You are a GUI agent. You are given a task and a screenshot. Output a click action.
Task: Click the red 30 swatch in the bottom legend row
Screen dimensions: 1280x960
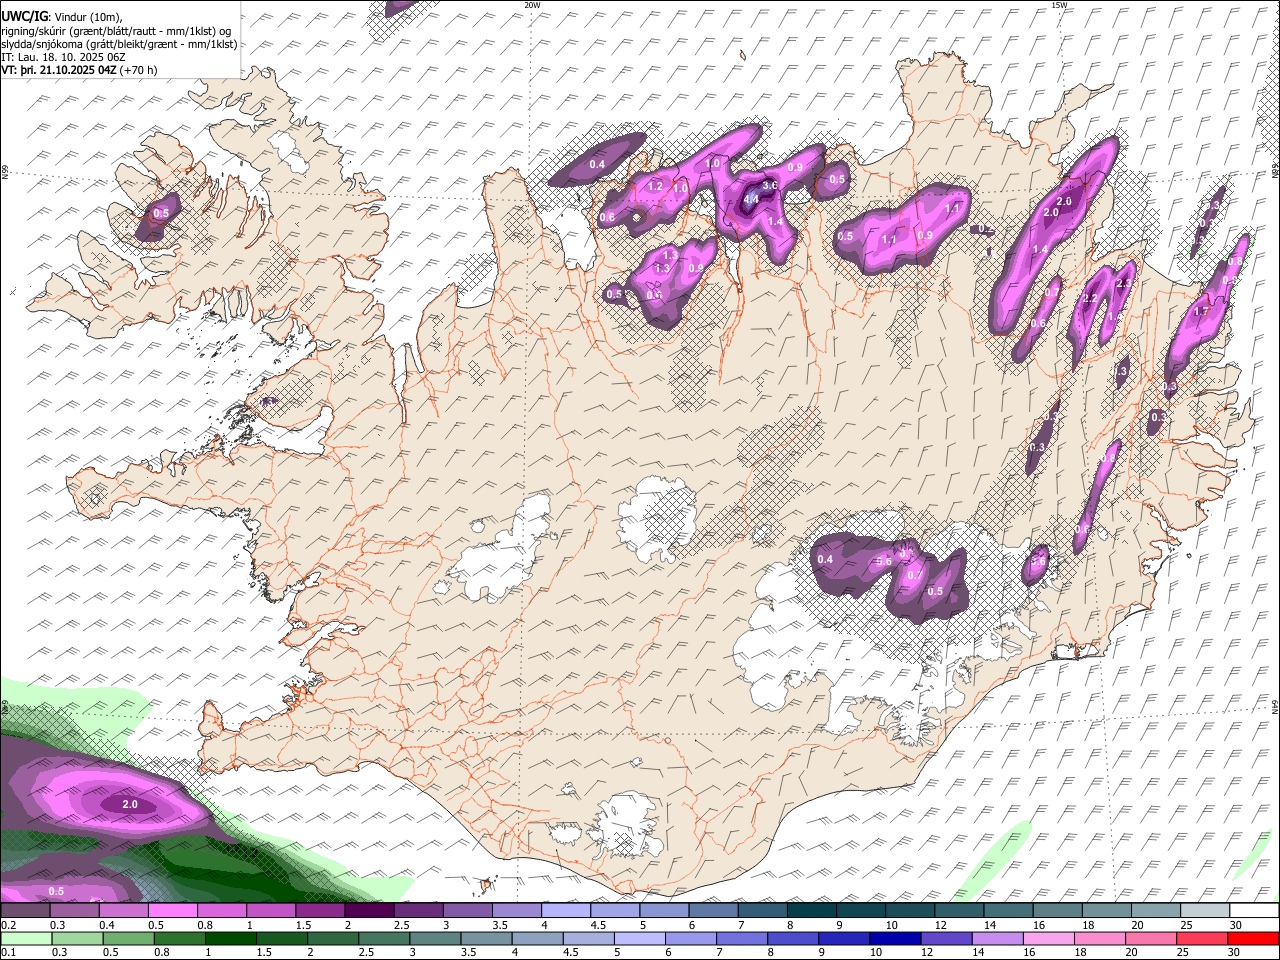point(1253,939)
